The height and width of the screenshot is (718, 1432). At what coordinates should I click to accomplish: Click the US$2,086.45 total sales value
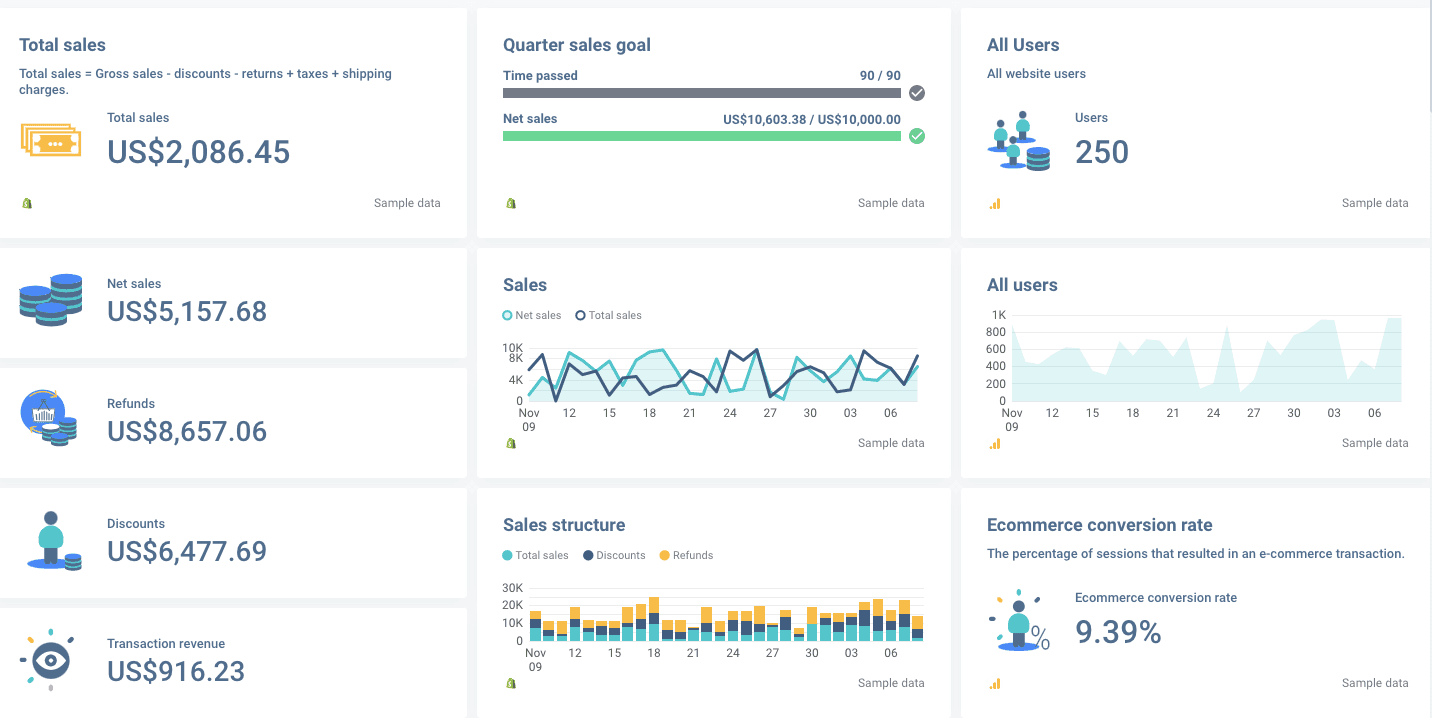[198, 152]
